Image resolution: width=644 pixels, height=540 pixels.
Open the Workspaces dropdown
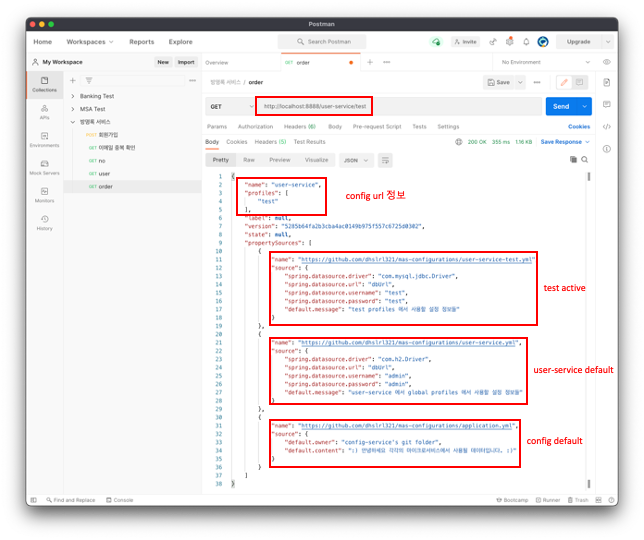[90, 42]
